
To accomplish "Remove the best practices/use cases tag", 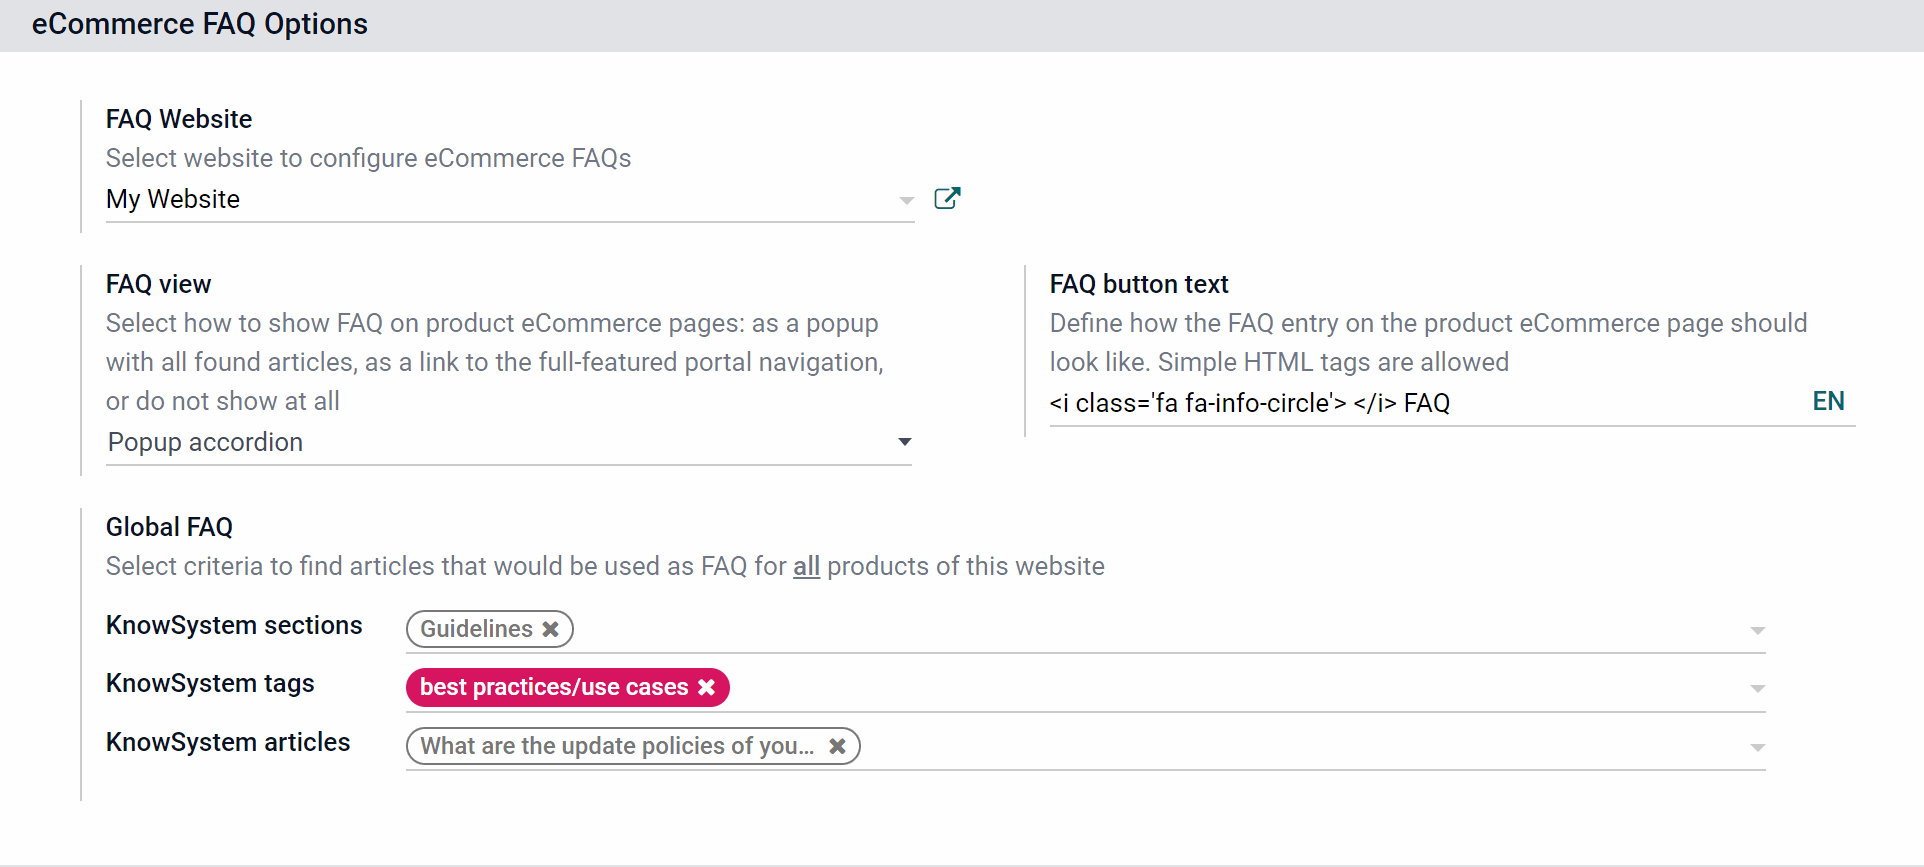I will (x=706, y=687).
